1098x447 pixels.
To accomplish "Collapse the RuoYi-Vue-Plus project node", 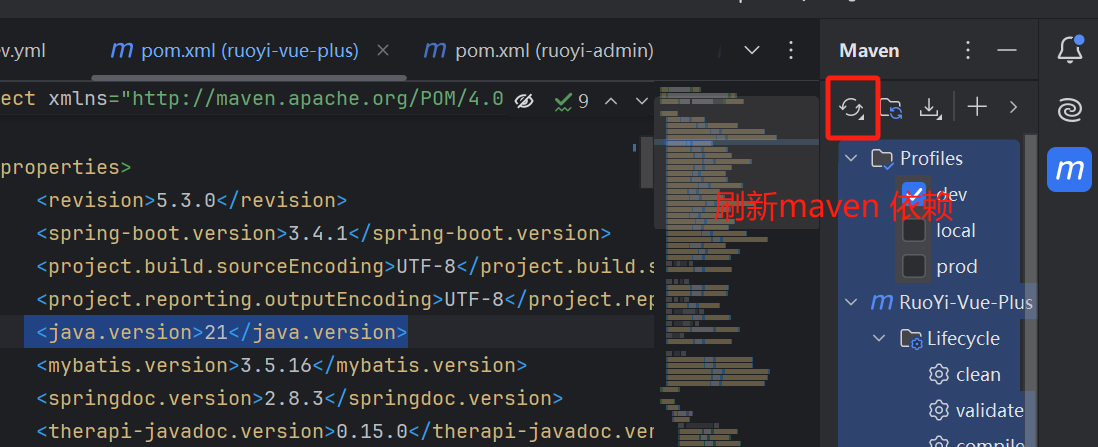I will click(852, 303).
